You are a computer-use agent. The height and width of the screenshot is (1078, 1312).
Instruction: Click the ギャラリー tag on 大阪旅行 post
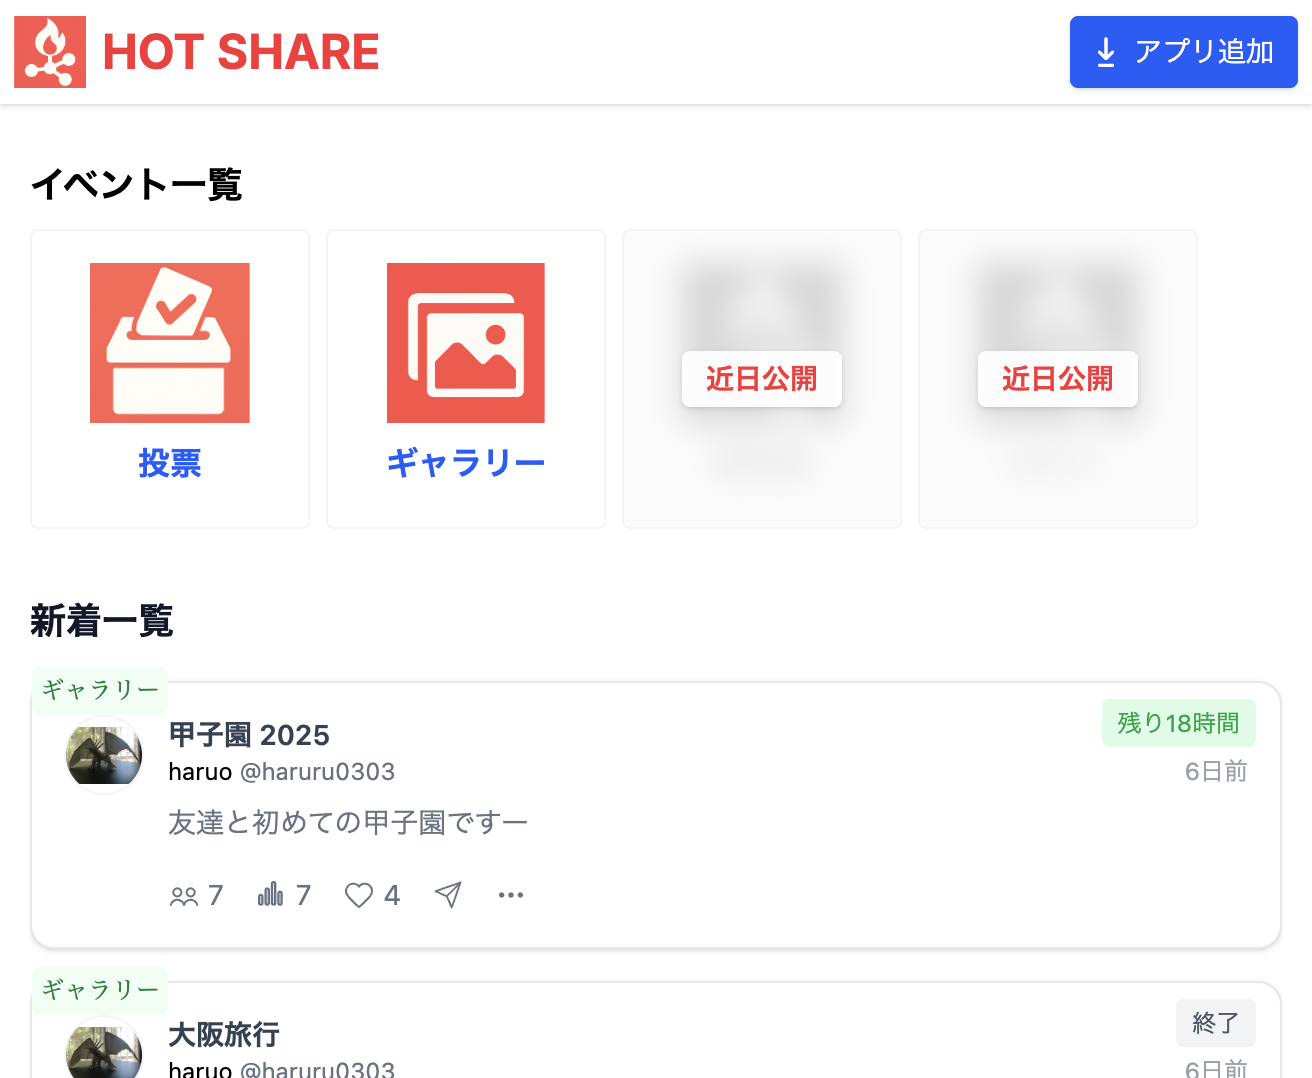(100, 990)
